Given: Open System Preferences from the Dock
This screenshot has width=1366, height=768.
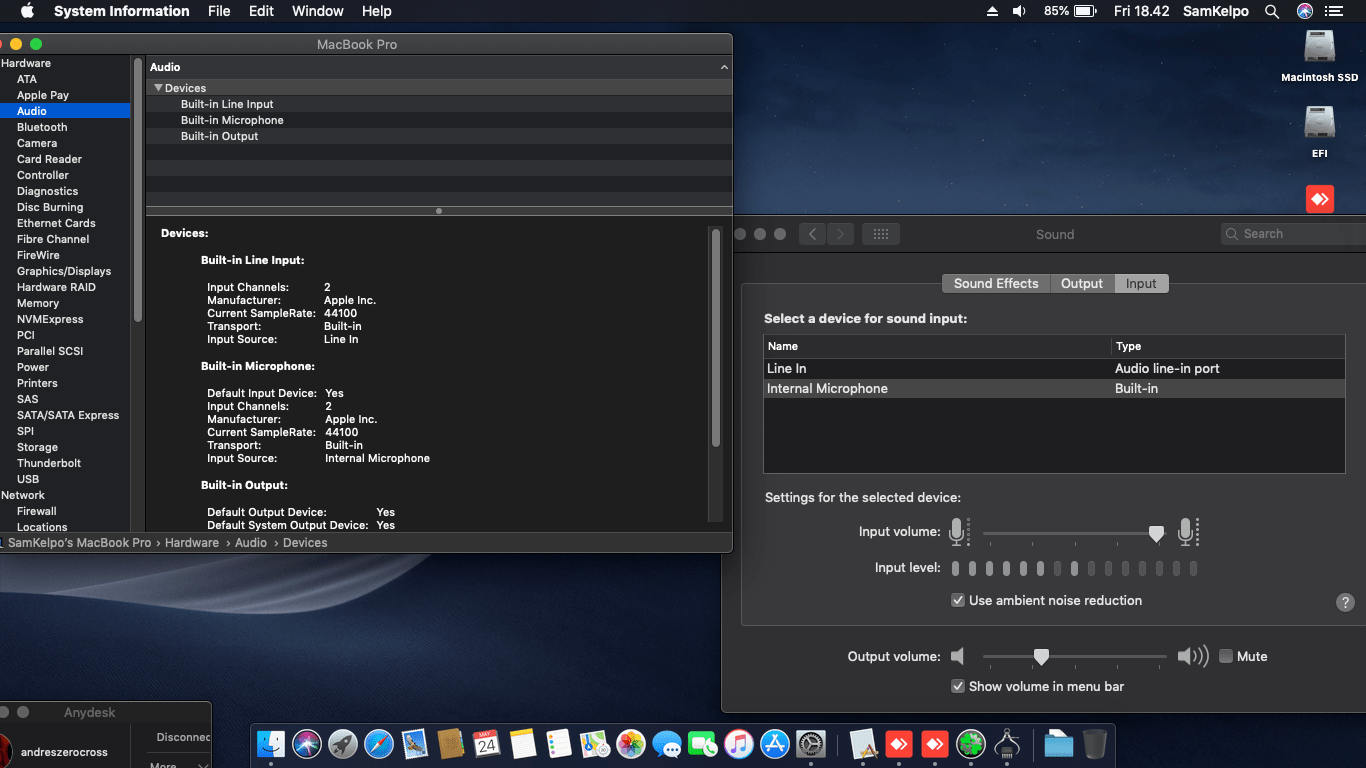Looking at the screenshot, I should click(x=810, y=744).
